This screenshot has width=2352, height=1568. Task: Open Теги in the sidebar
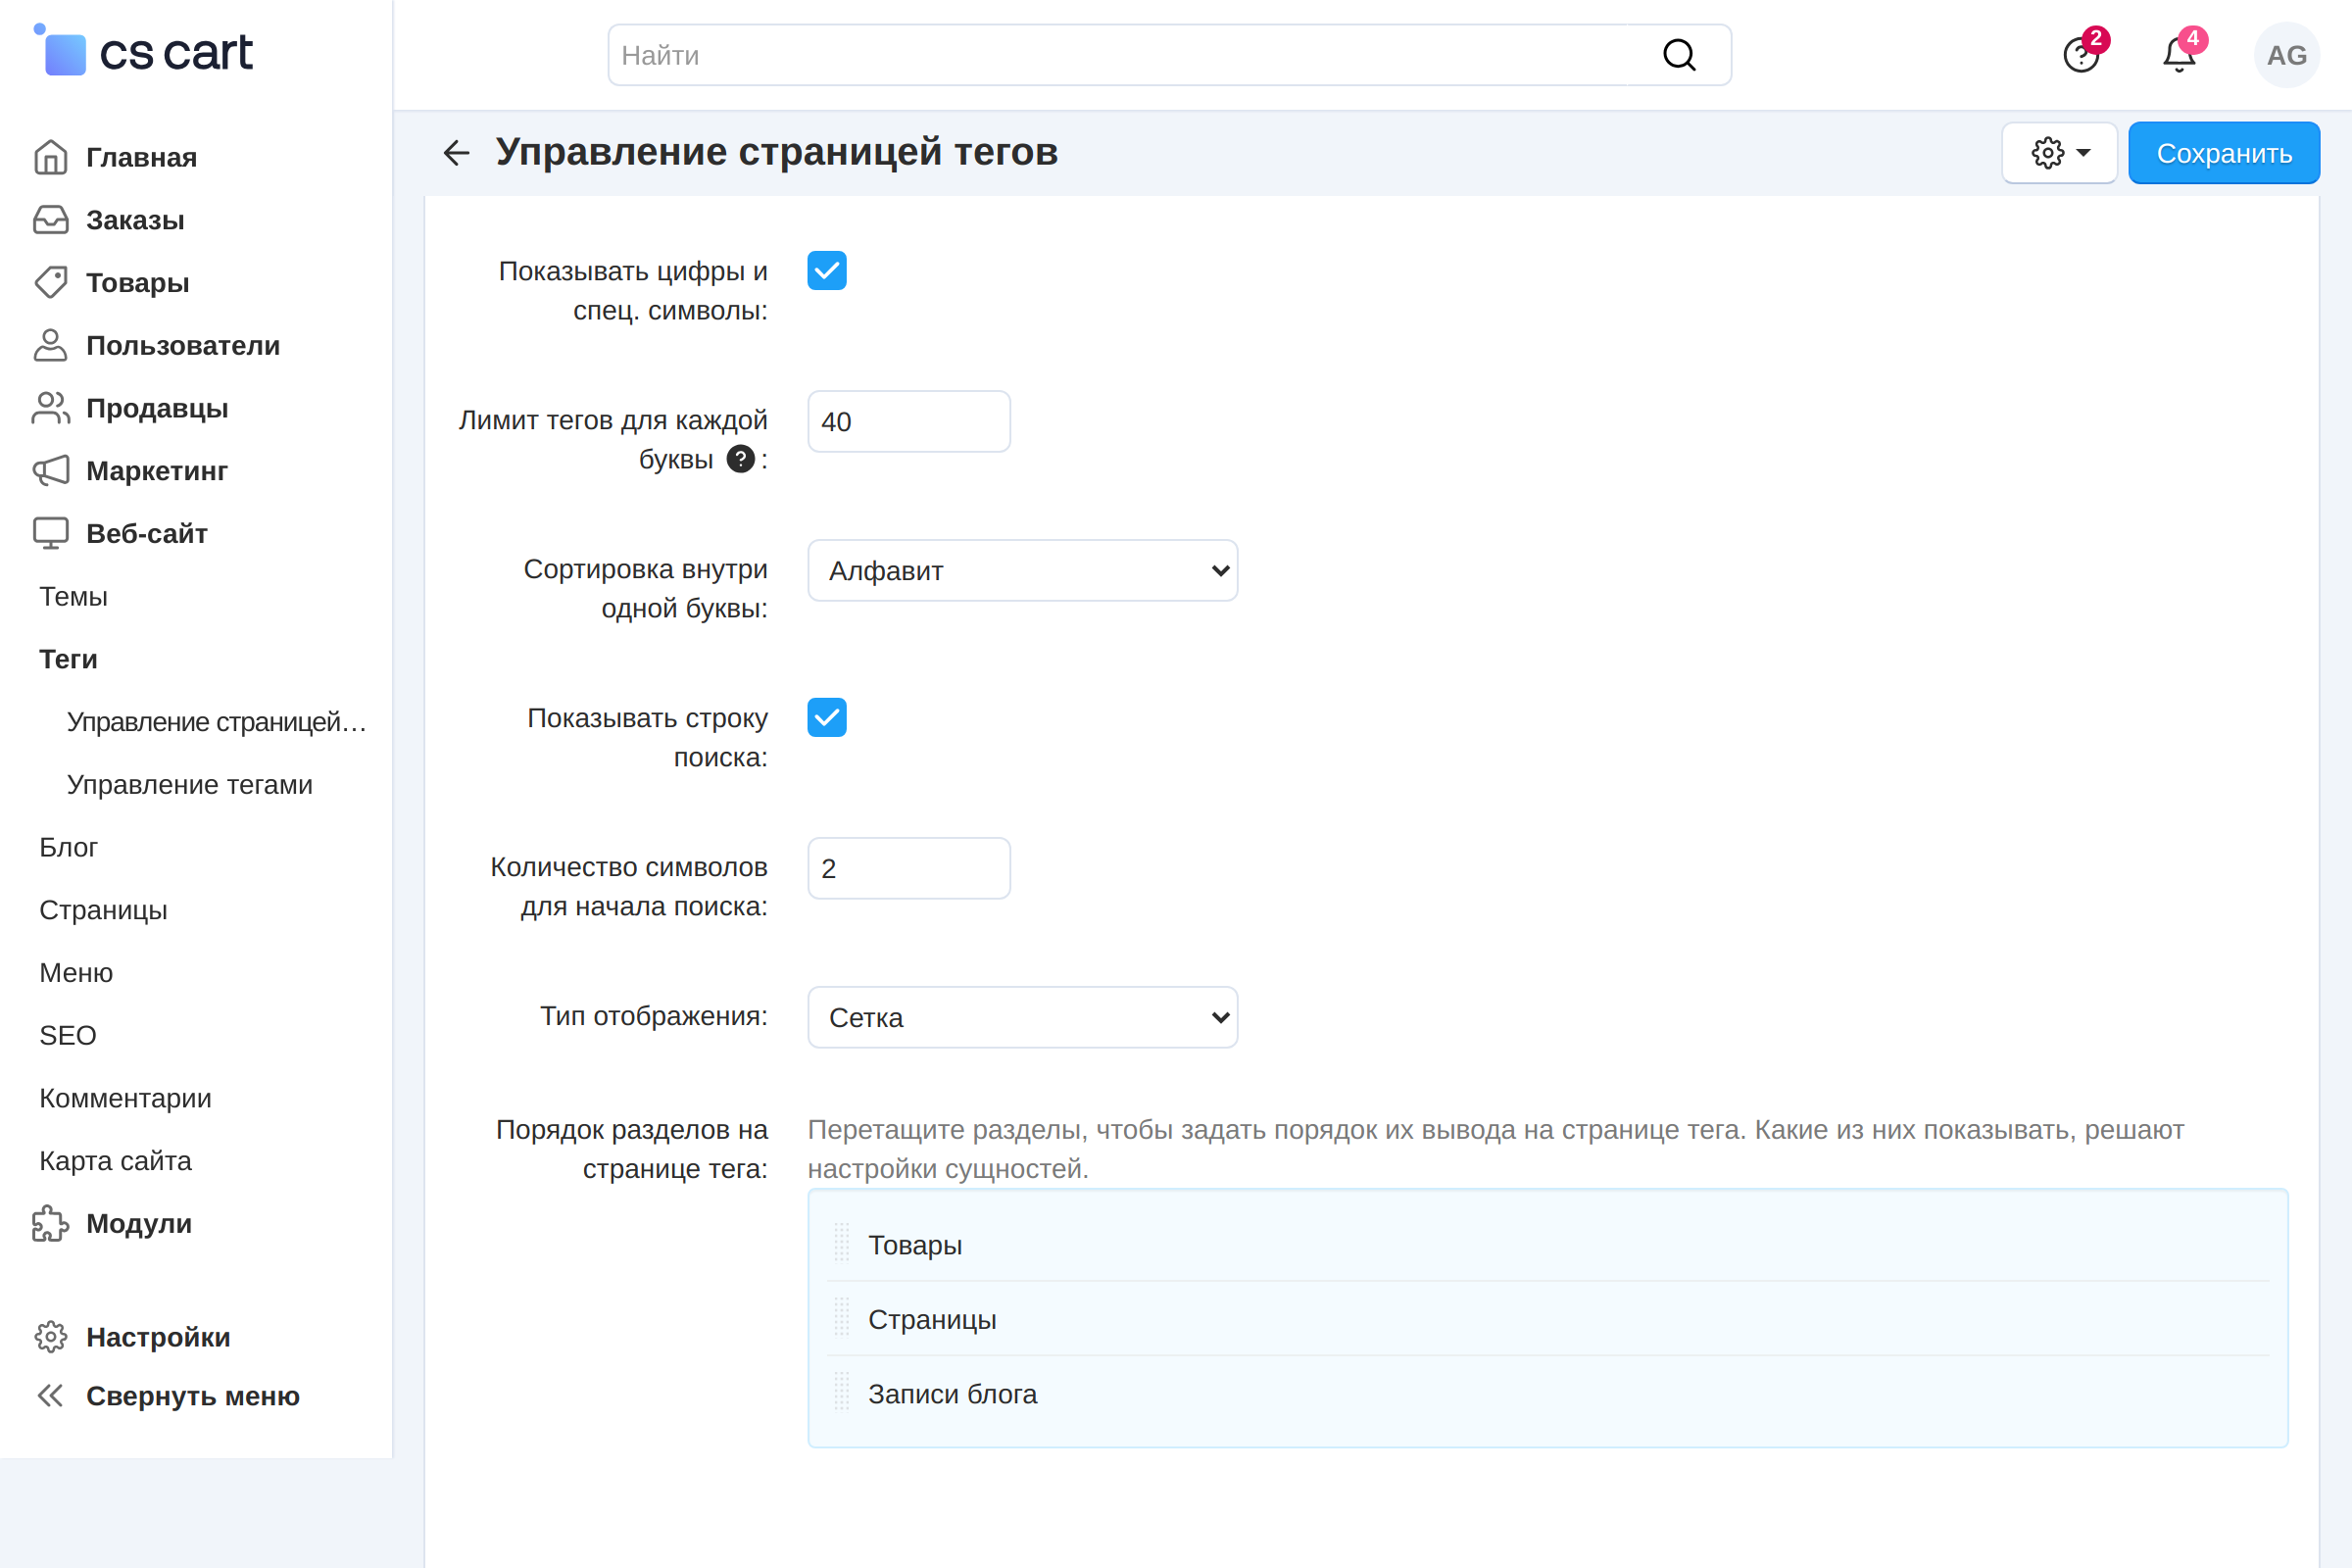click(68, 660)
